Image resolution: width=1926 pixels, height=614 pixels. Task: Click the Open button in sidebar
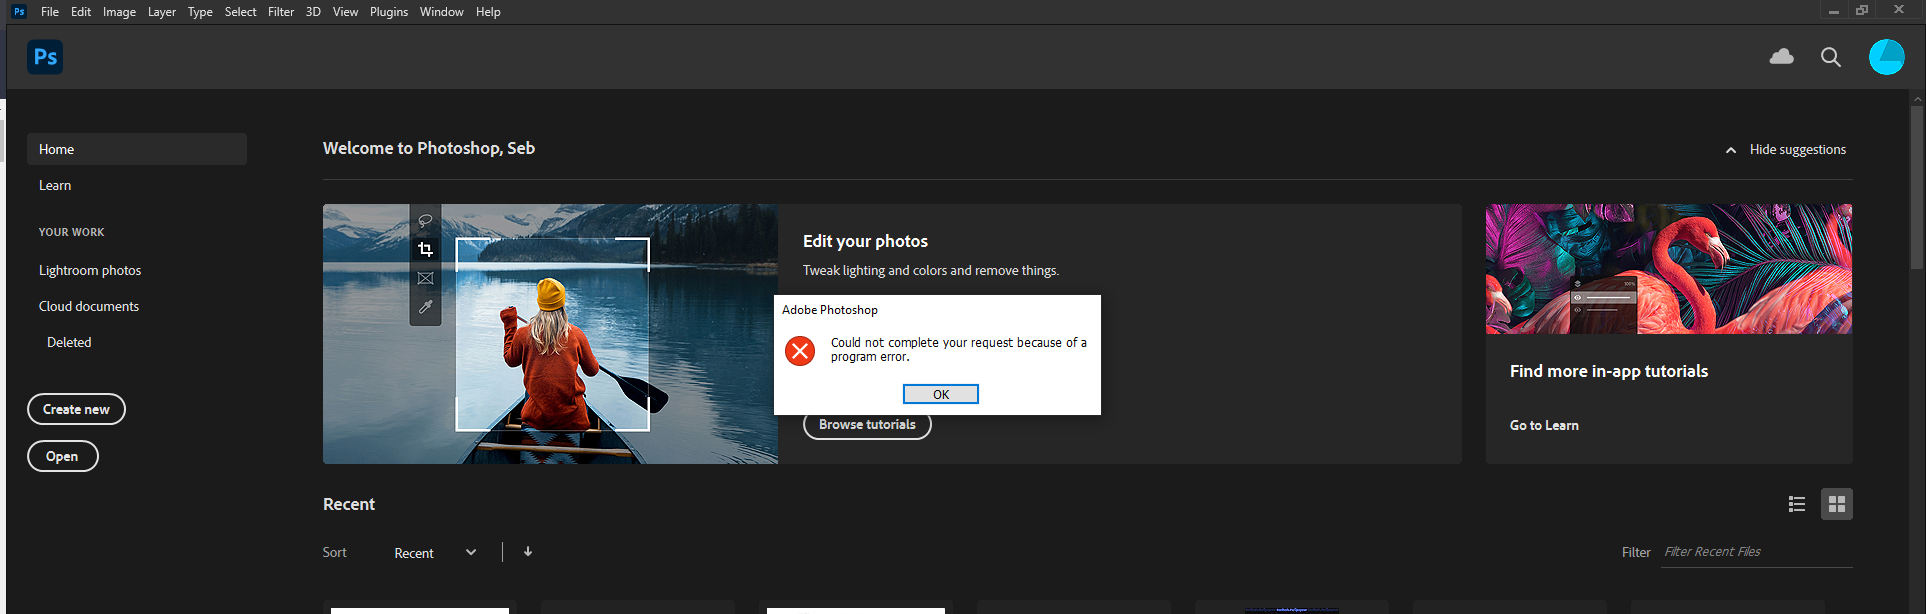click(x=62, y=456)
